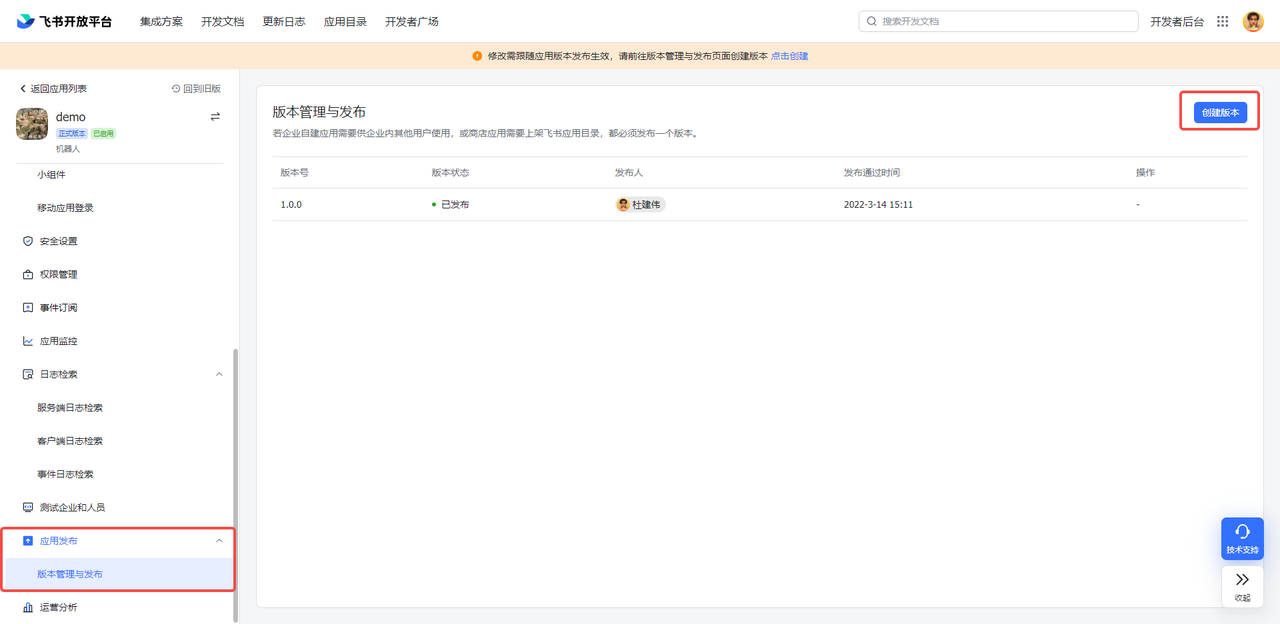Collapse the 日志检索 section

219,374
